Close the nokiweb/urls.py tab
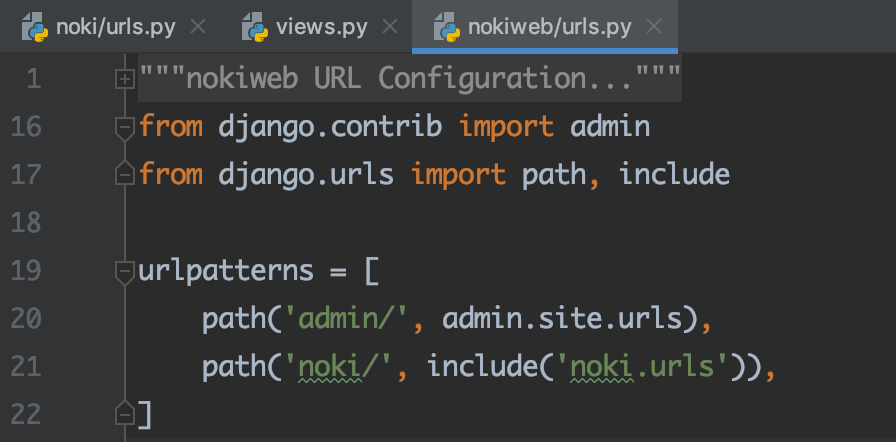896x442 pixels. pos(654,27)
